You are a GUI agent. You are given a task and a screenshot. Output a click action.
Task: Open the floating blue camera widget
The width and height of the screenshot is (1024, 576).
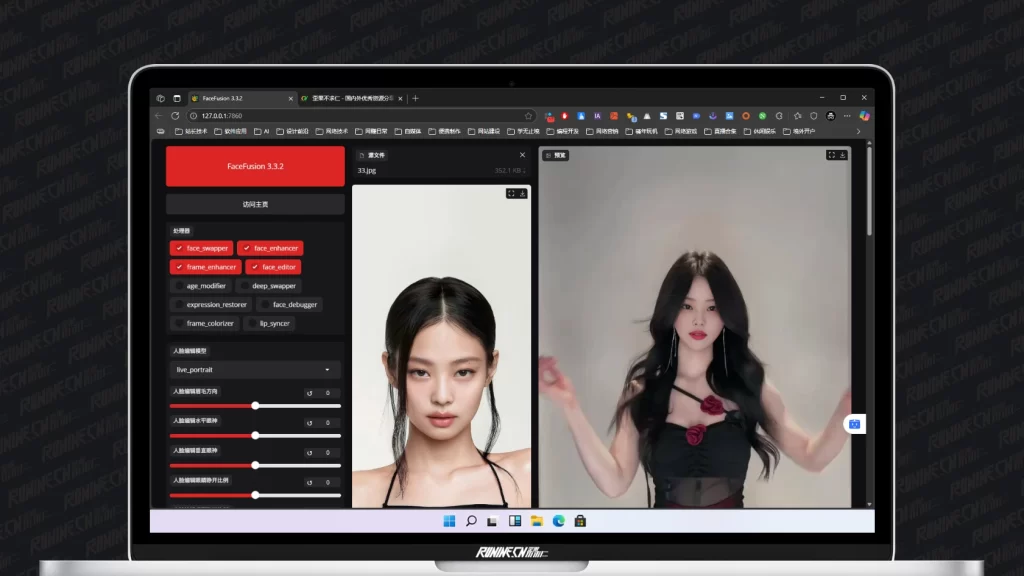855,424
